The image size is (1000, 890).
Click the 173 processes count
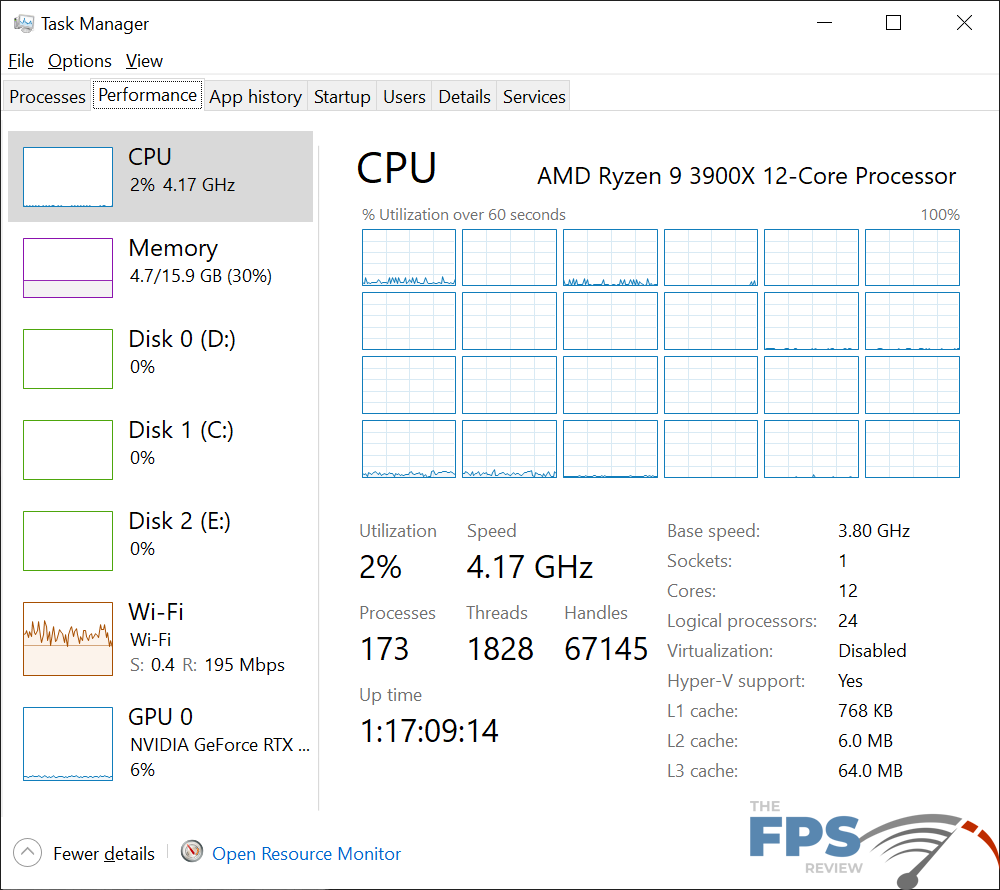point(384,649)
